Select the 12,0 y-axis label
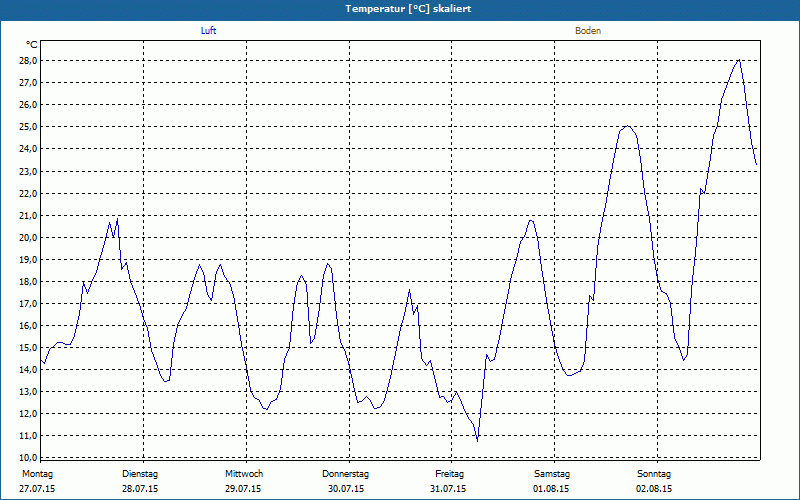Image resolution: width=800 pixels, height=500 pixels. coord(28,414)
